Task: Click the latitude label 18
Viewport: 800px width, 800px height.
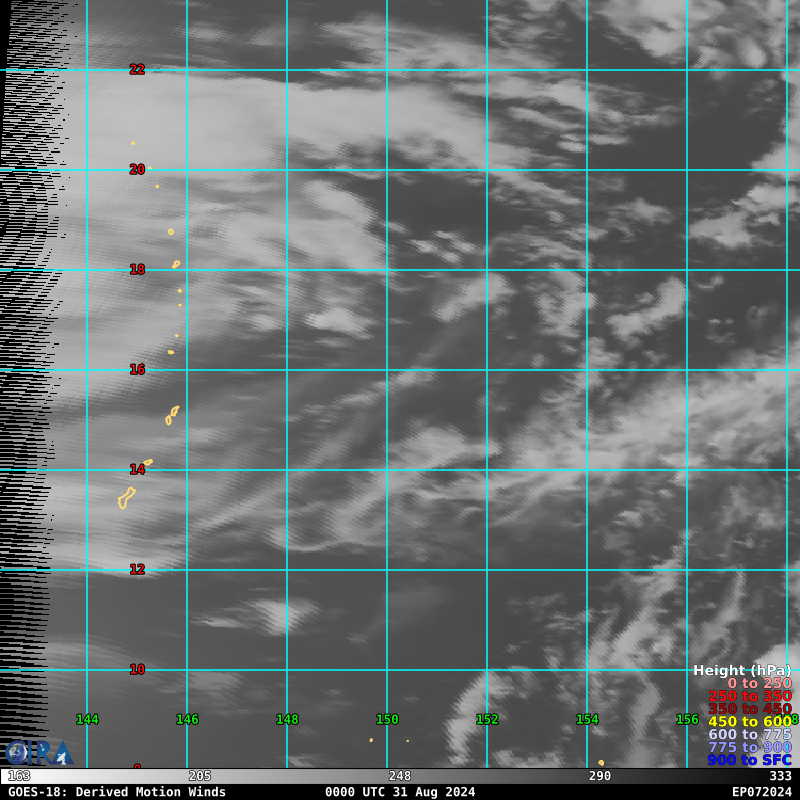Action: 137,269
